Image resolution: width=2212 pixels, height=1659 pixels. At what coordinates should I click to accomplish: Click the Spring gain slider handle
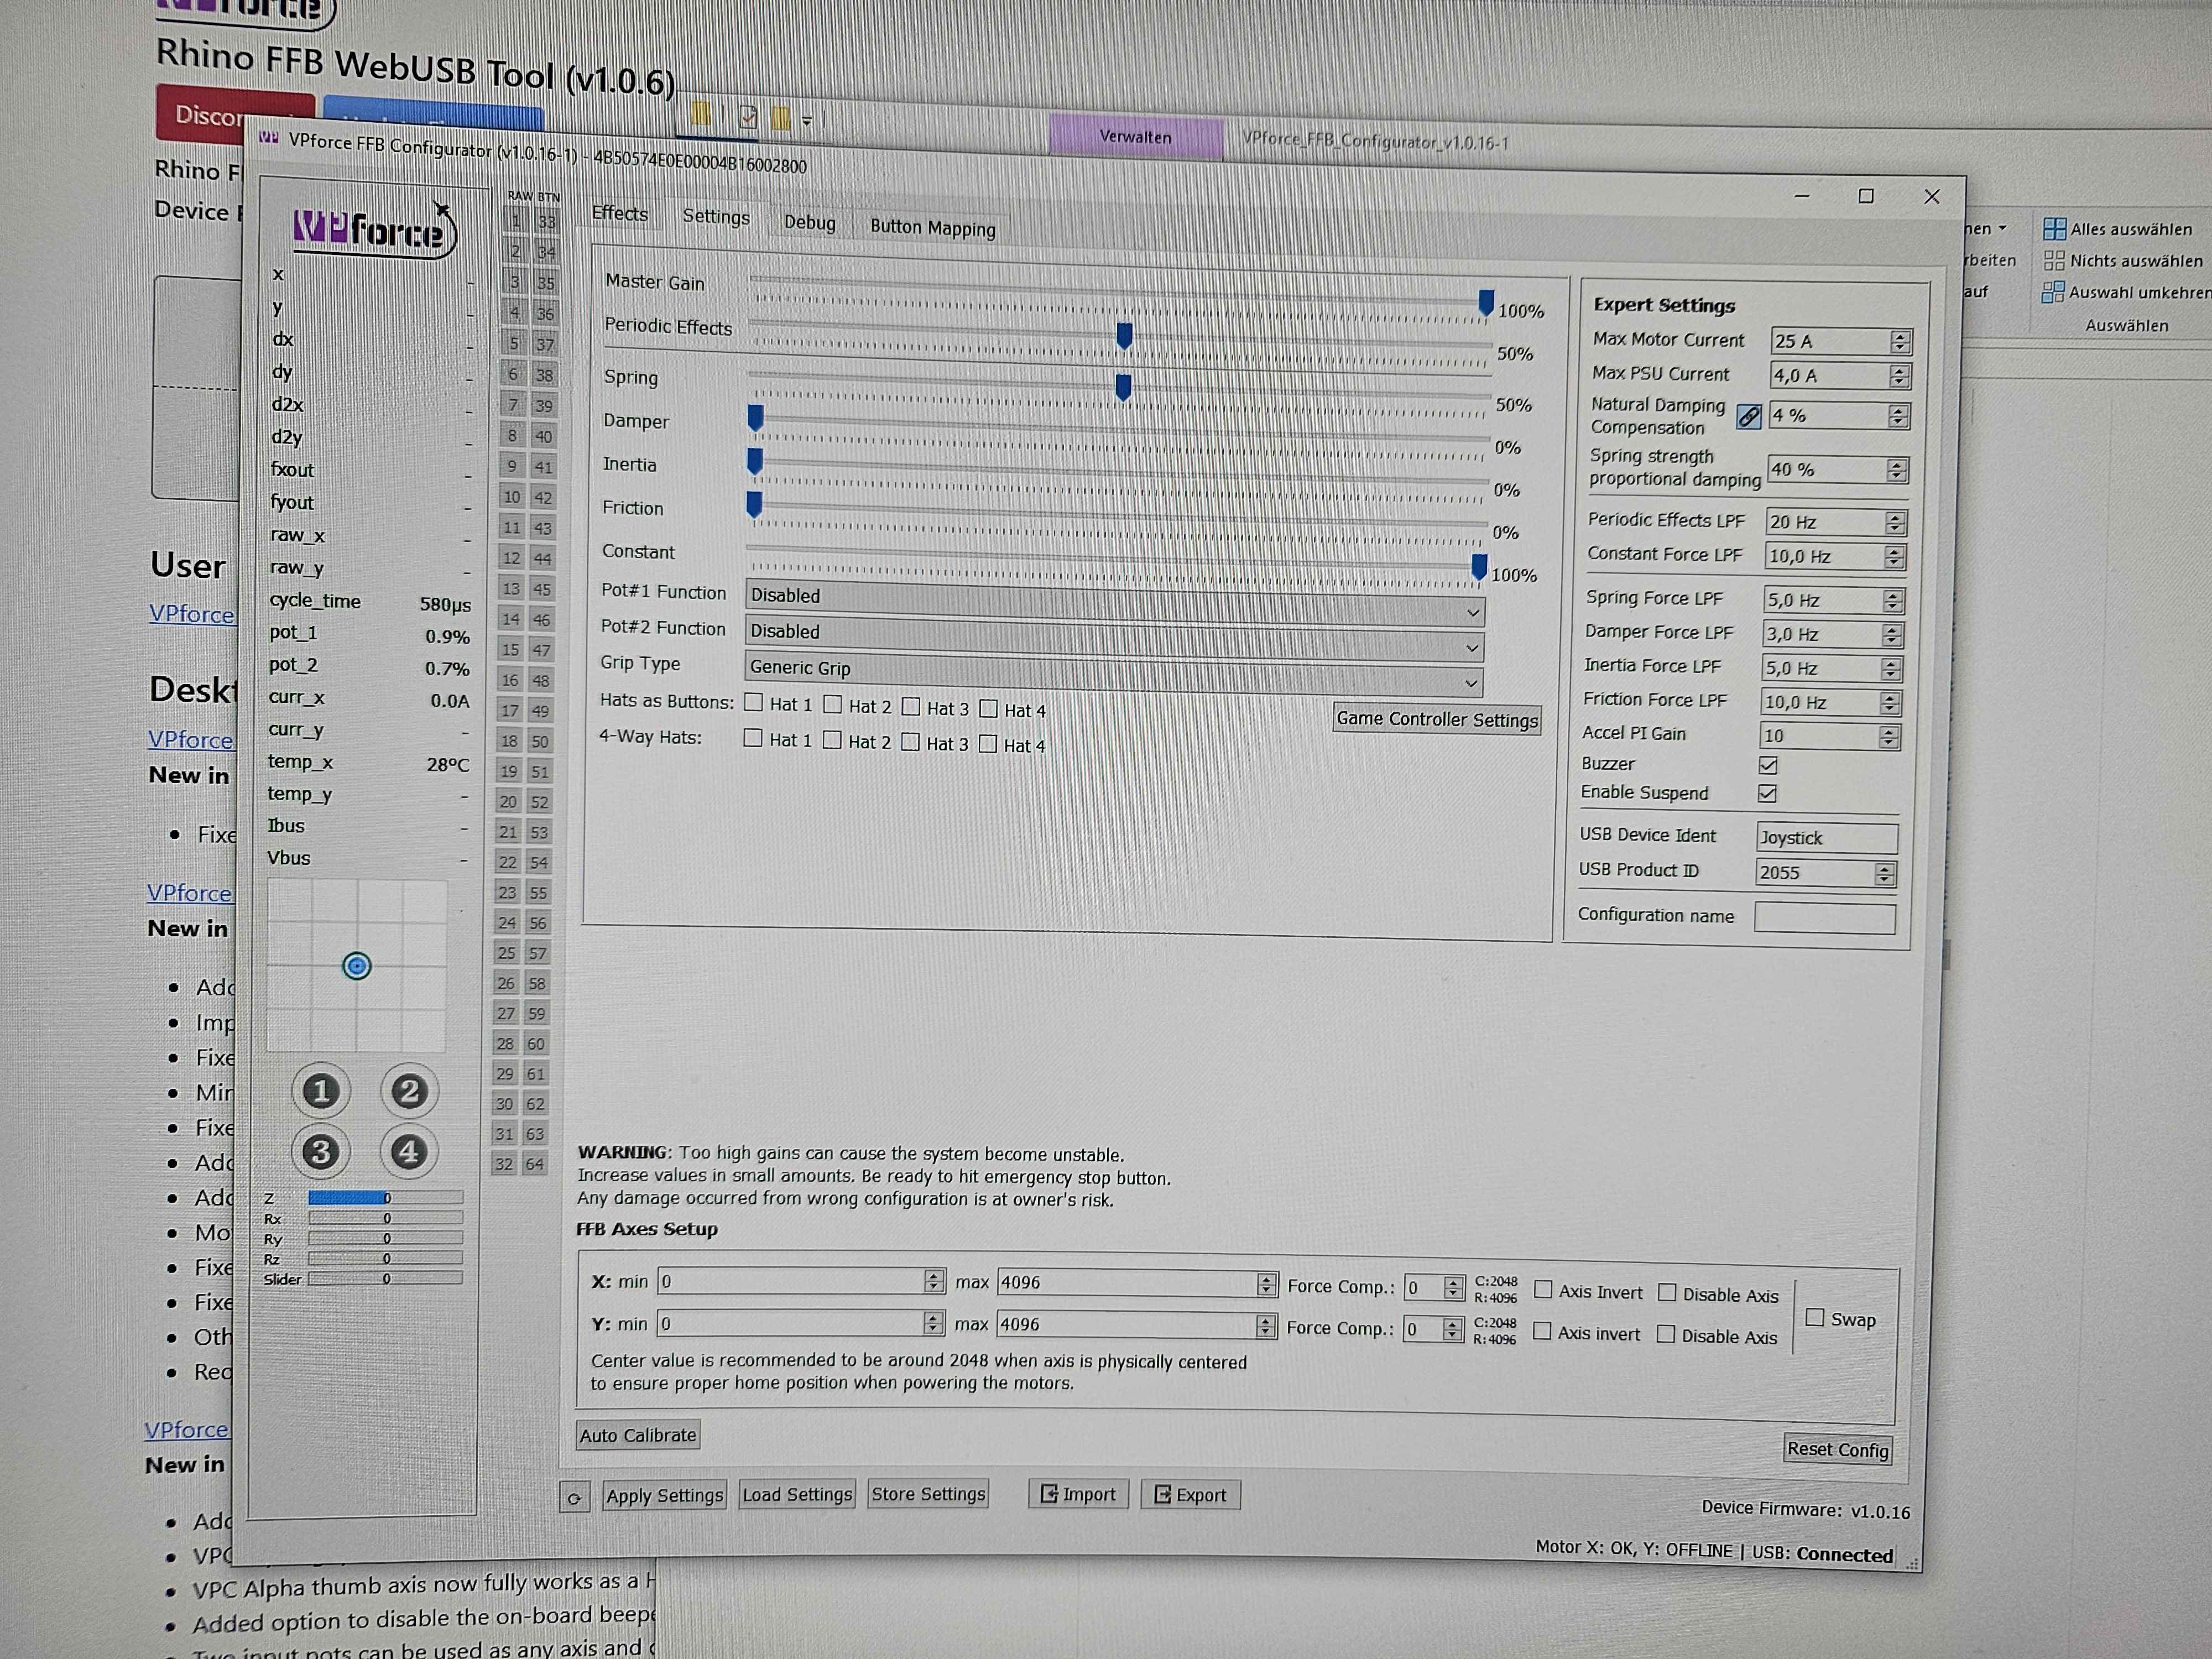click(1123, 386)
